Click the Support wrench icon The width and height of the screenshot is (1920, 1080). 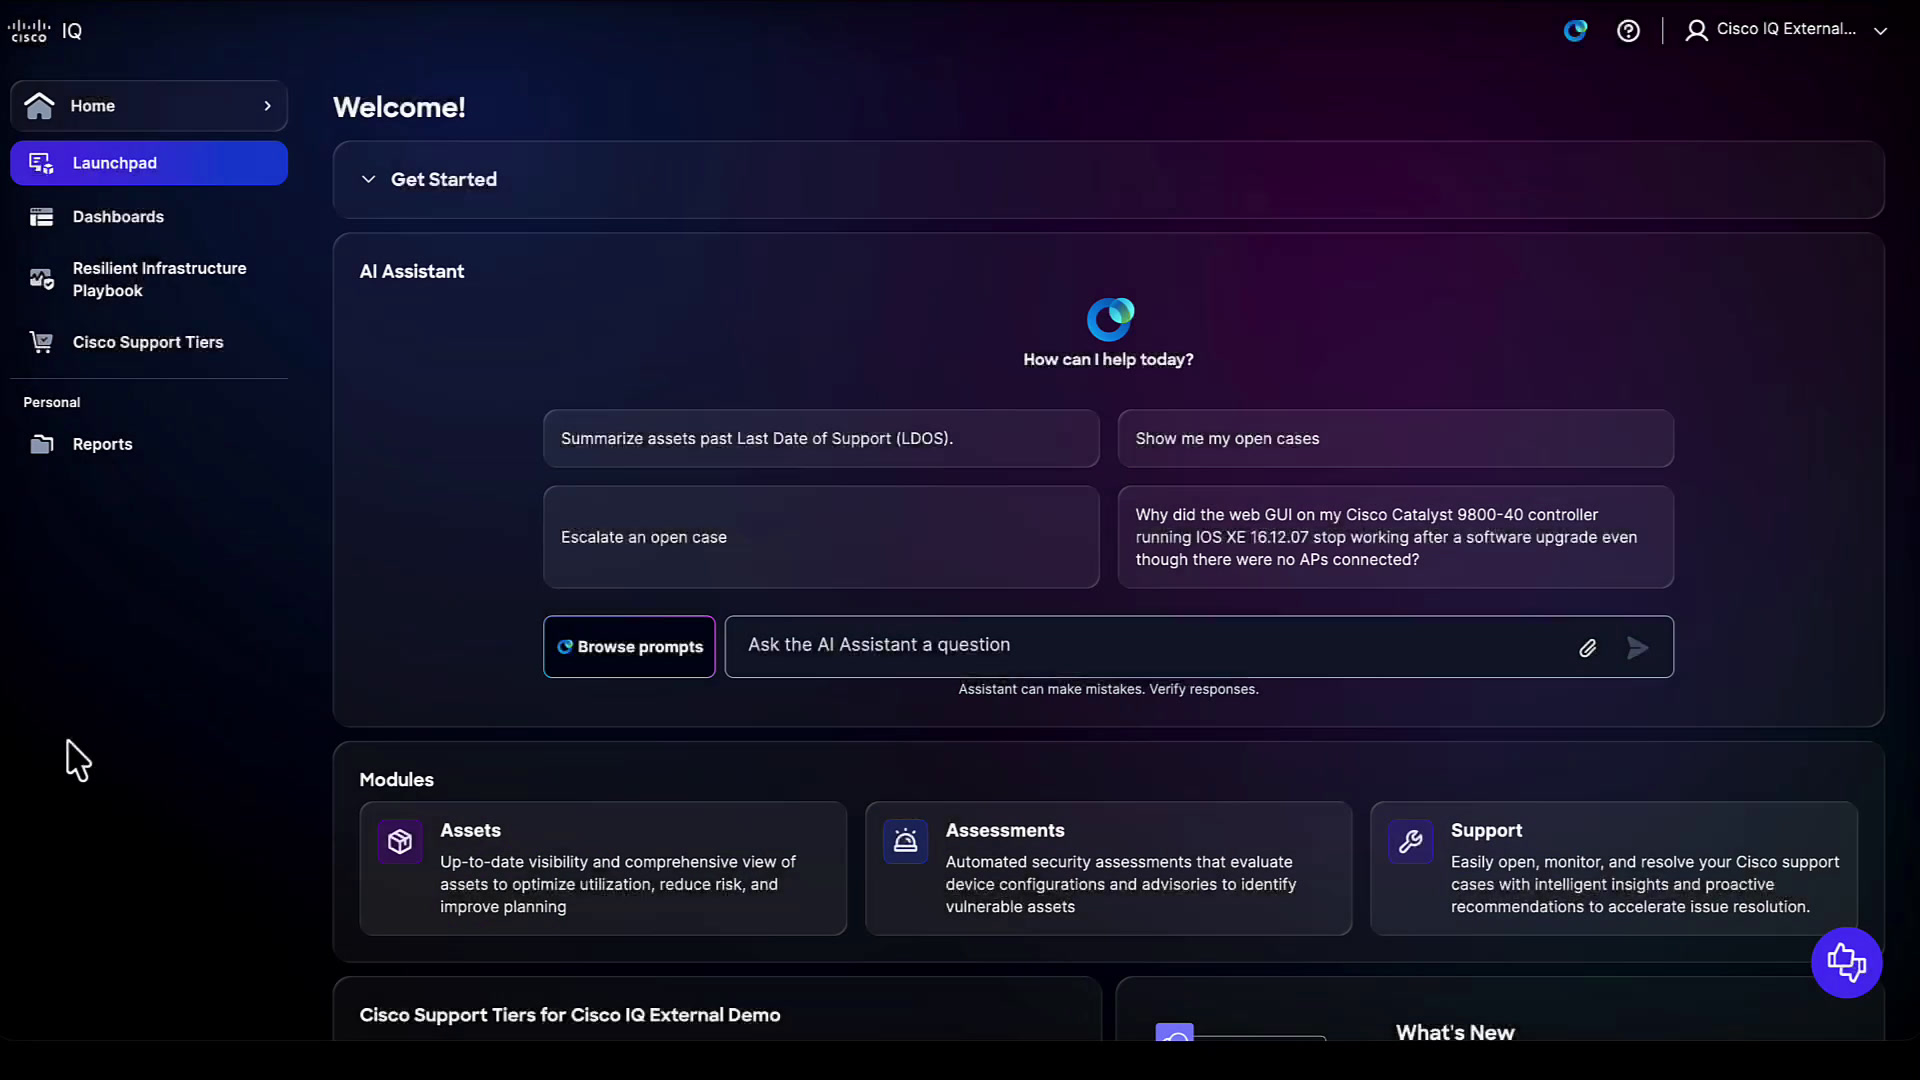point(1410,842)
